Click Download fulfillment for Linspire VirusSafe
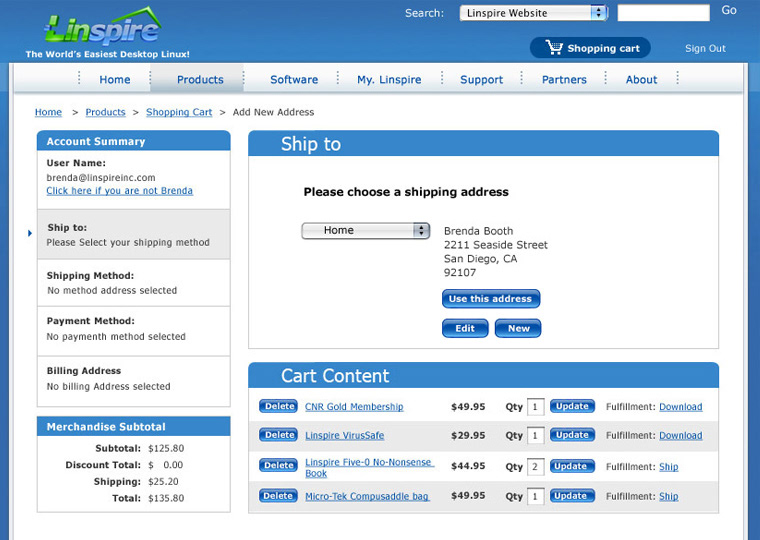 point(681,435)
